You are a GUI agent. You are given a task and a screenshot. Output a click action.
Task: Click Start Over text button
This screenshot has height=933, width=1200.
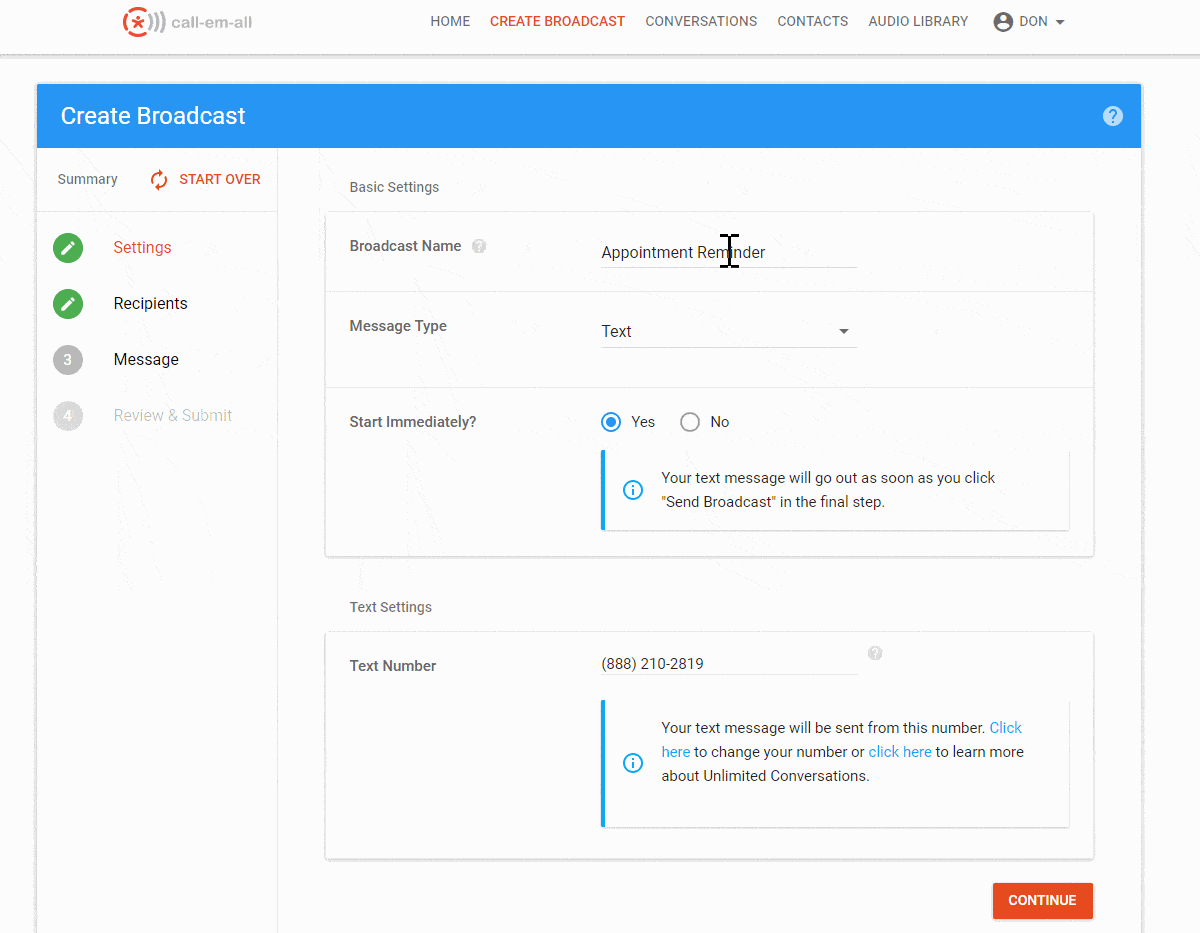click(x=220, y=180)
